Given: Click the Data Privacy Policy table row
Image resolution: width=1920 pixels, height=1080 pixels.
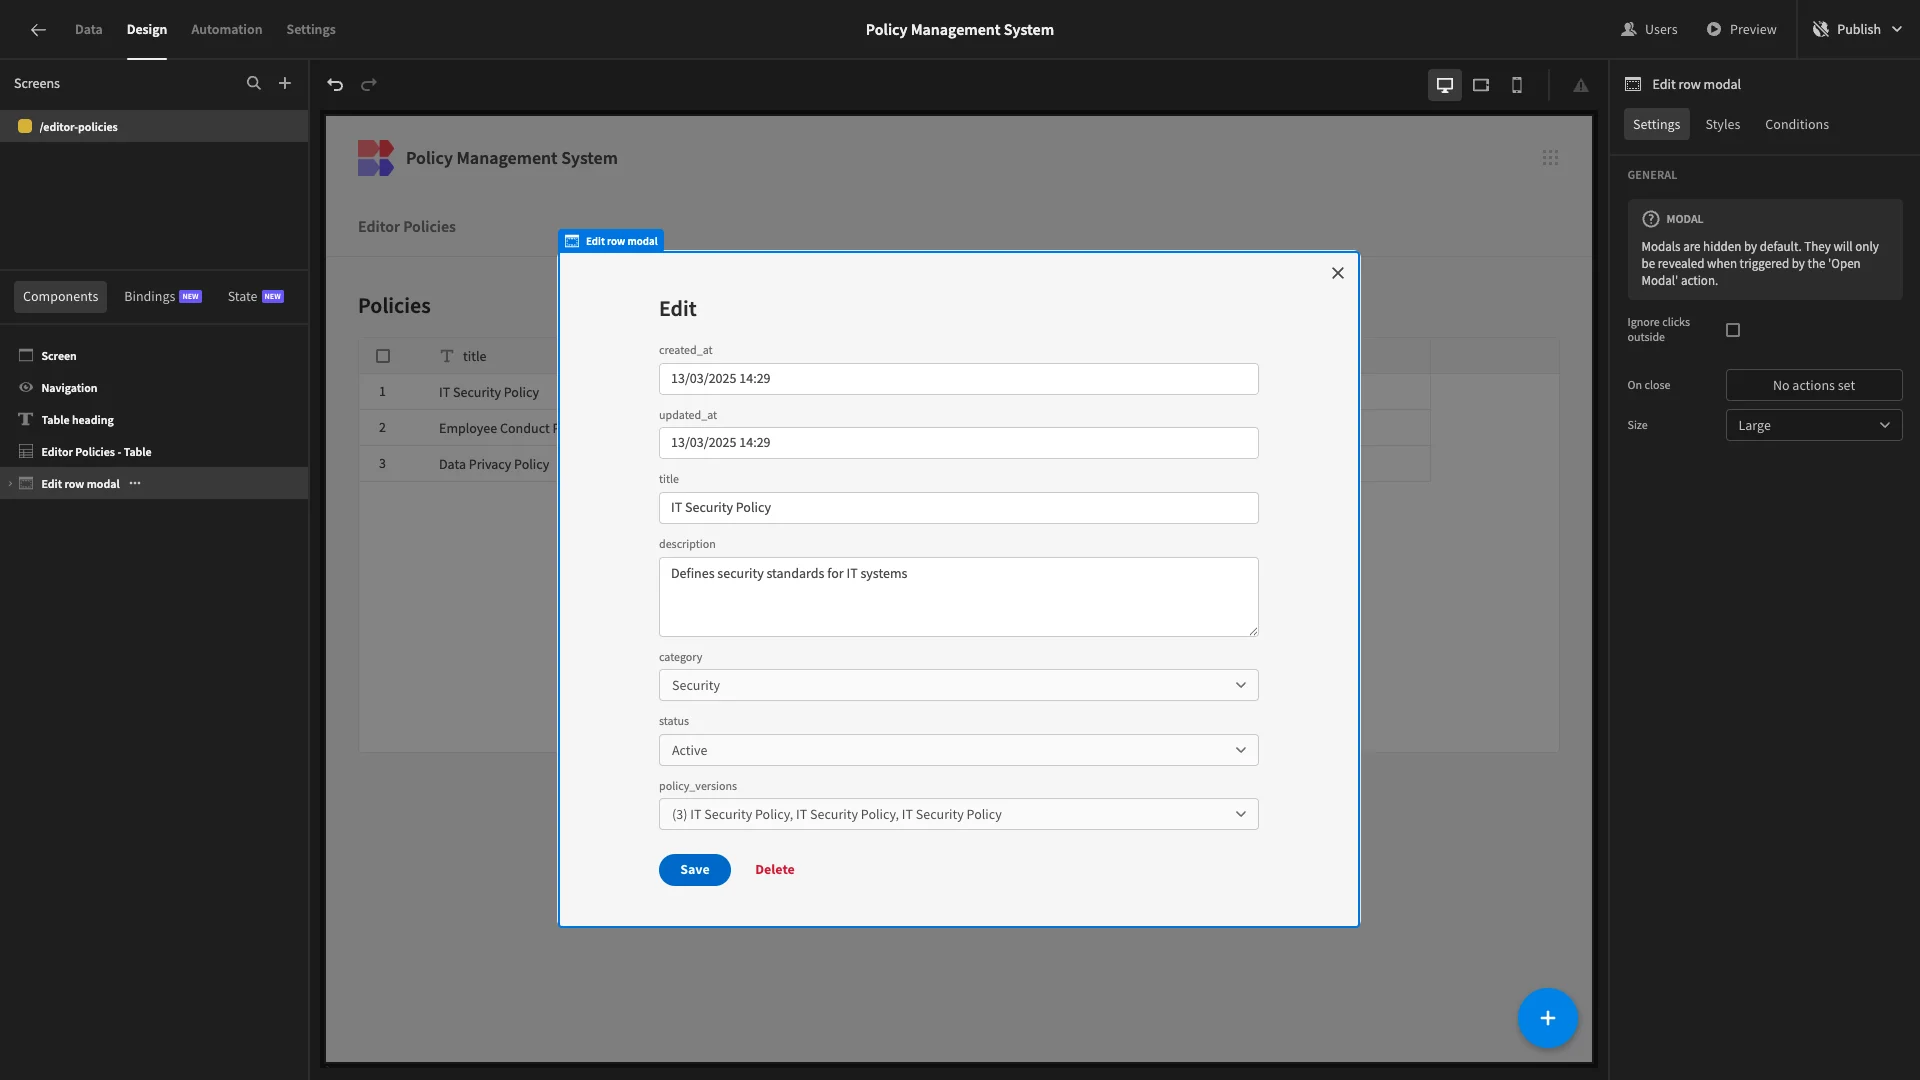Looking at the screenshot, I should coord(494,464).
